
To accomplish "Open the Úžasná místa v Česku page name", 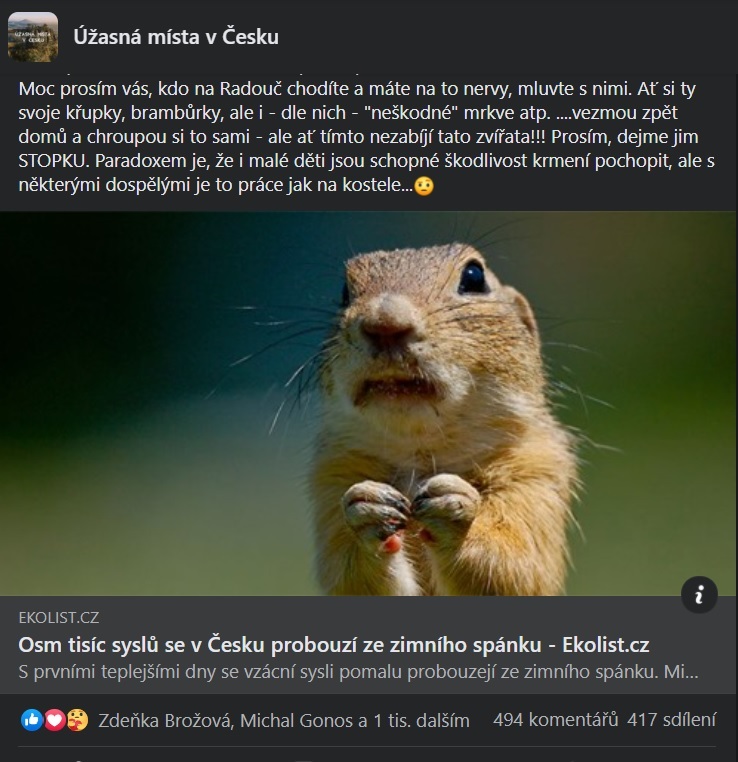I will tap(176, 37).
